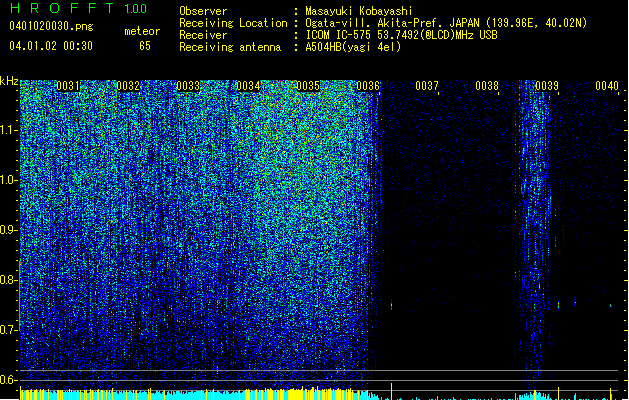The height and width of the screenshot is (400, 629).
Task: Click the 'meteor' label
Action: tap(142, 31)
